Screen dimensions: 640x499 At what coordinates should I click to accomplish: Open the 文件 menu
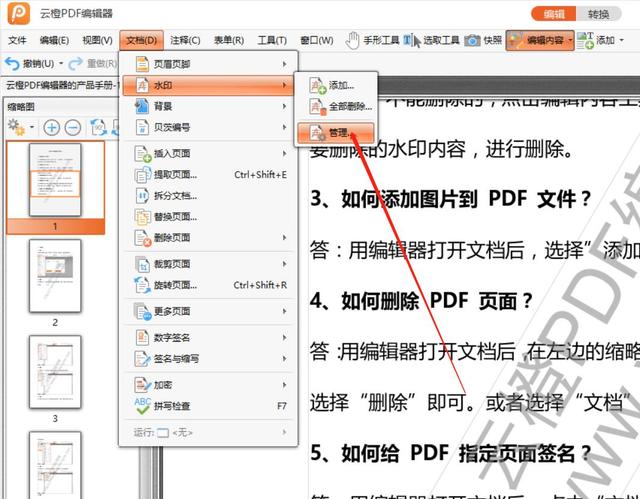[x=17, y=40]
